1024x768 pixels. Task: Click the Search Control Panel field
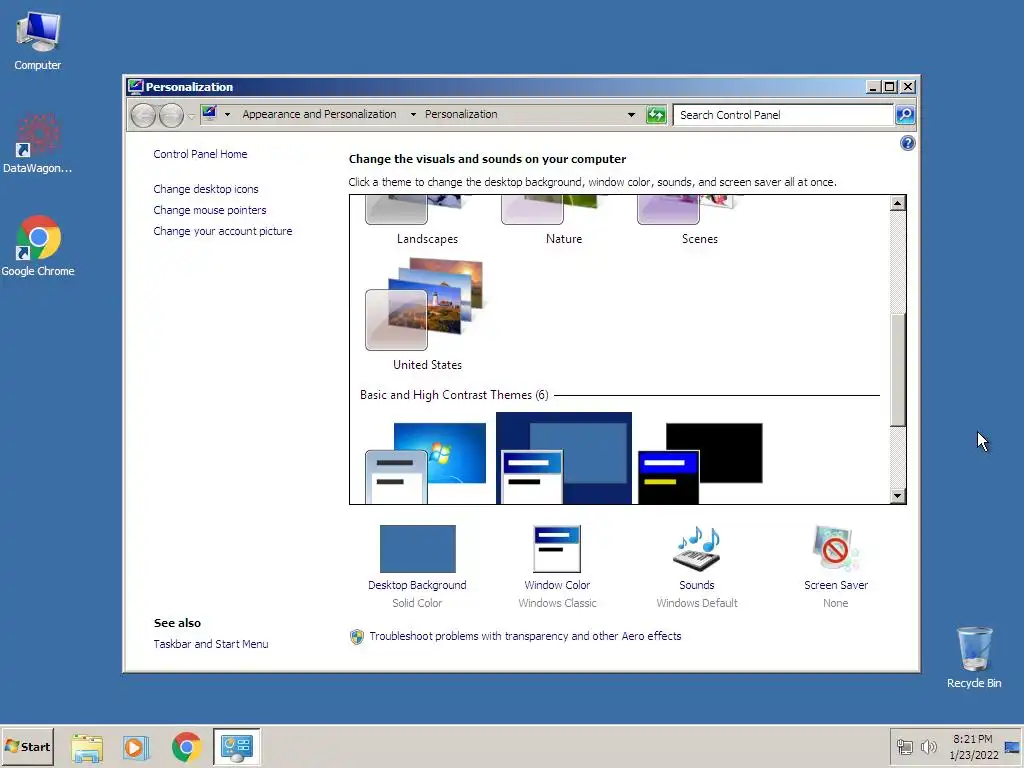pyautogui.click(x=784, y=115)
